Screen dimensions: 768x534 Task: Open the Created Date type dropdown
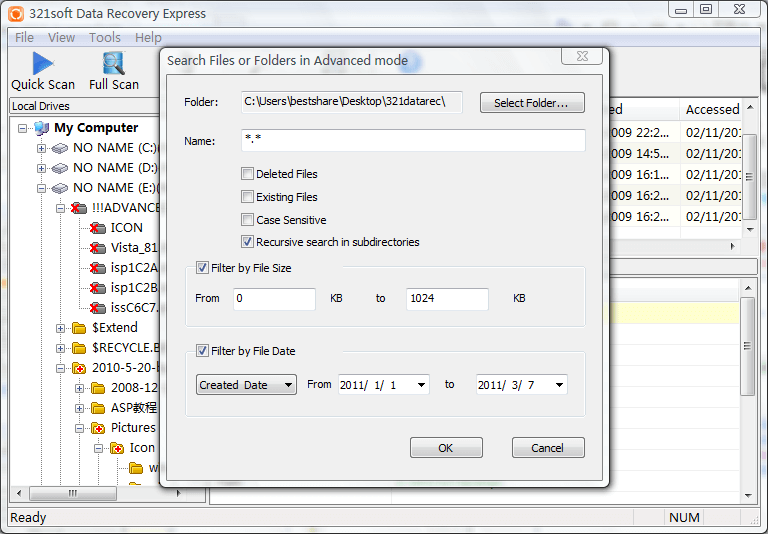click(x=246, y=385)
